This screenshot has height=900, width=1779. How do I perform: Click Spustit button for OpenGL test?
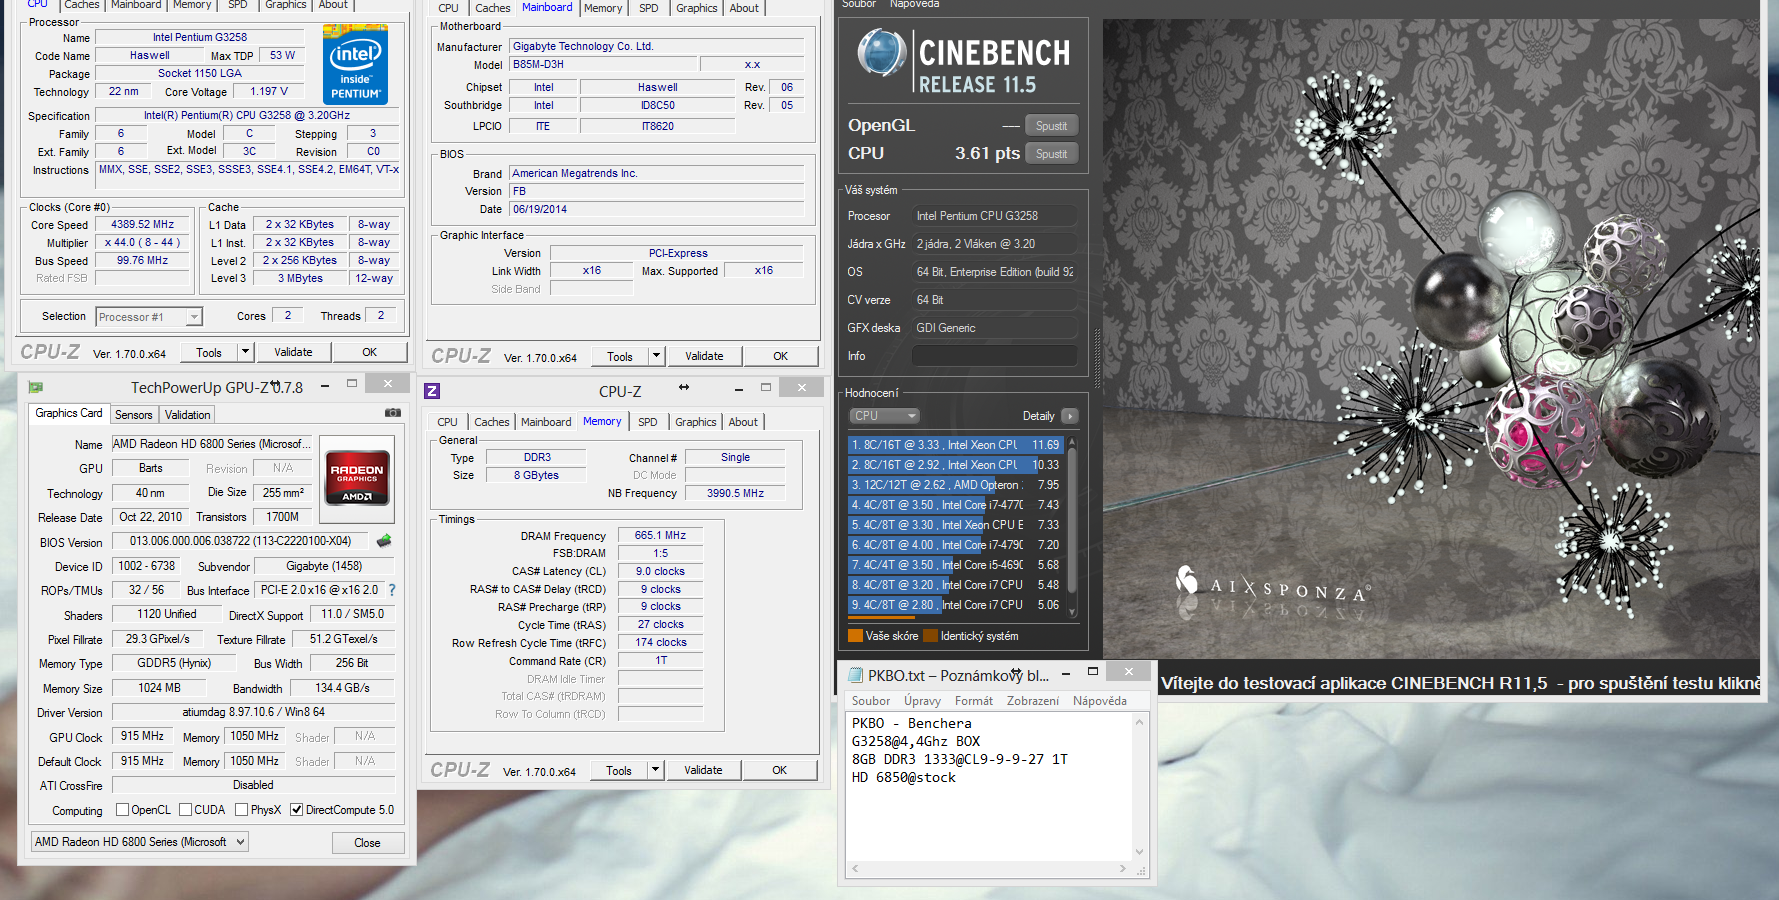click(1051, 126)
